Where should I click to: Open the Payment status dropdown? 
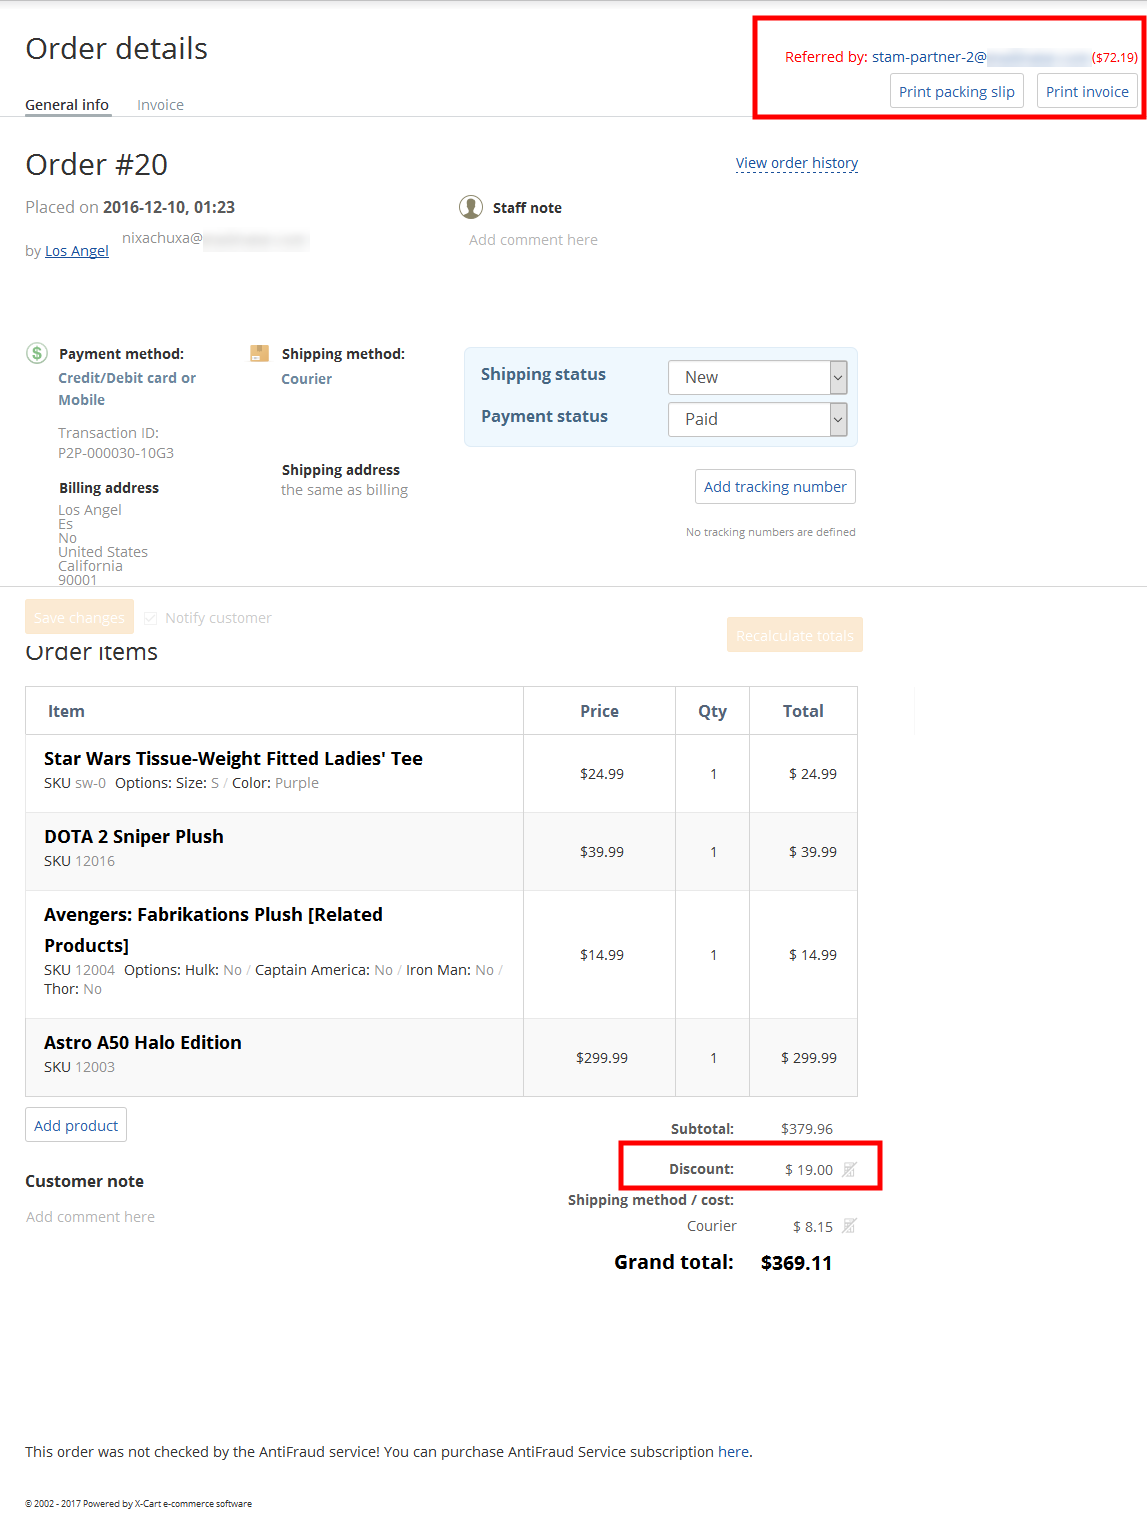757,419
